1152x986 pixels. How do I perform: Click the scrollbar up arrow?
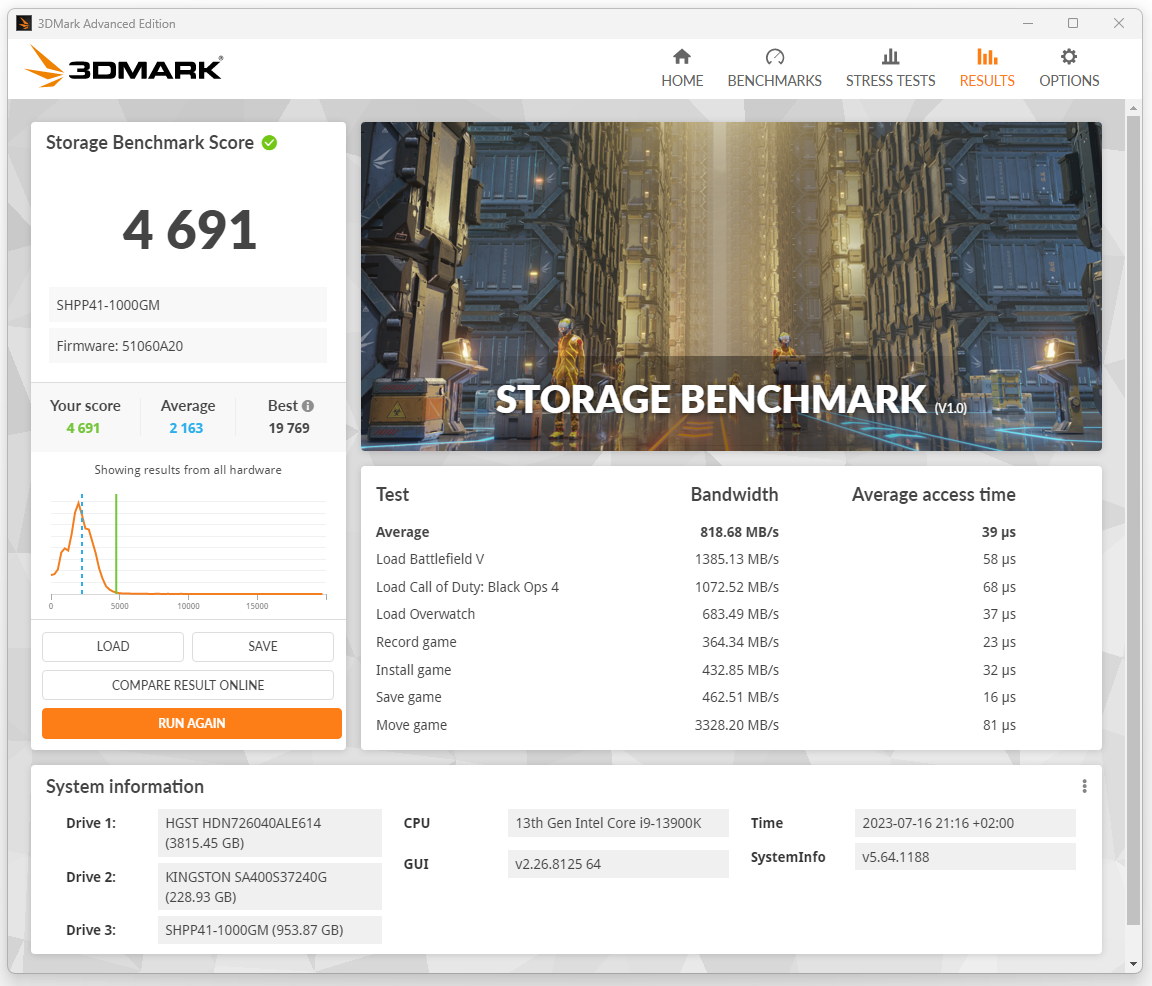pyautogui.click(x=1133, y=108)
